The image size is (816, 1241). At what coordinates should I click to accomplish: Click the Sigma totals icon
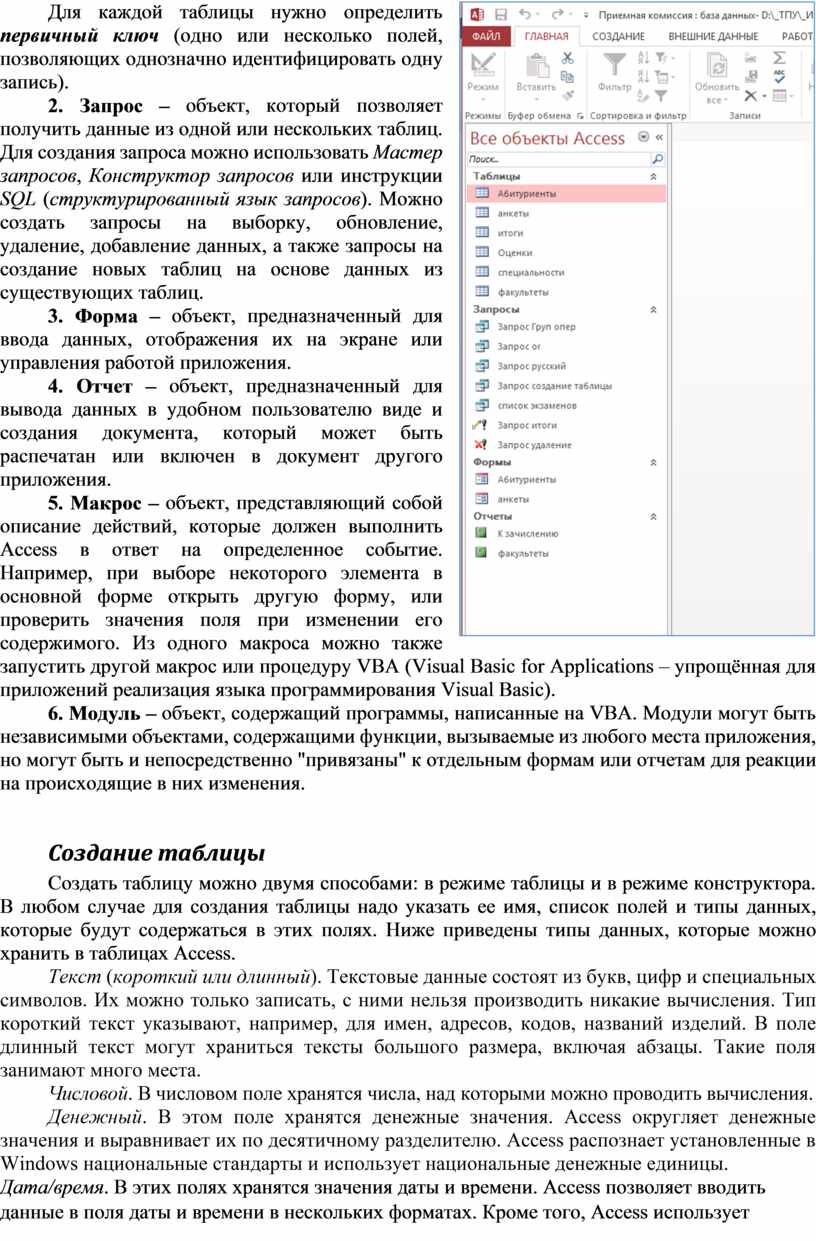(779, 58)
